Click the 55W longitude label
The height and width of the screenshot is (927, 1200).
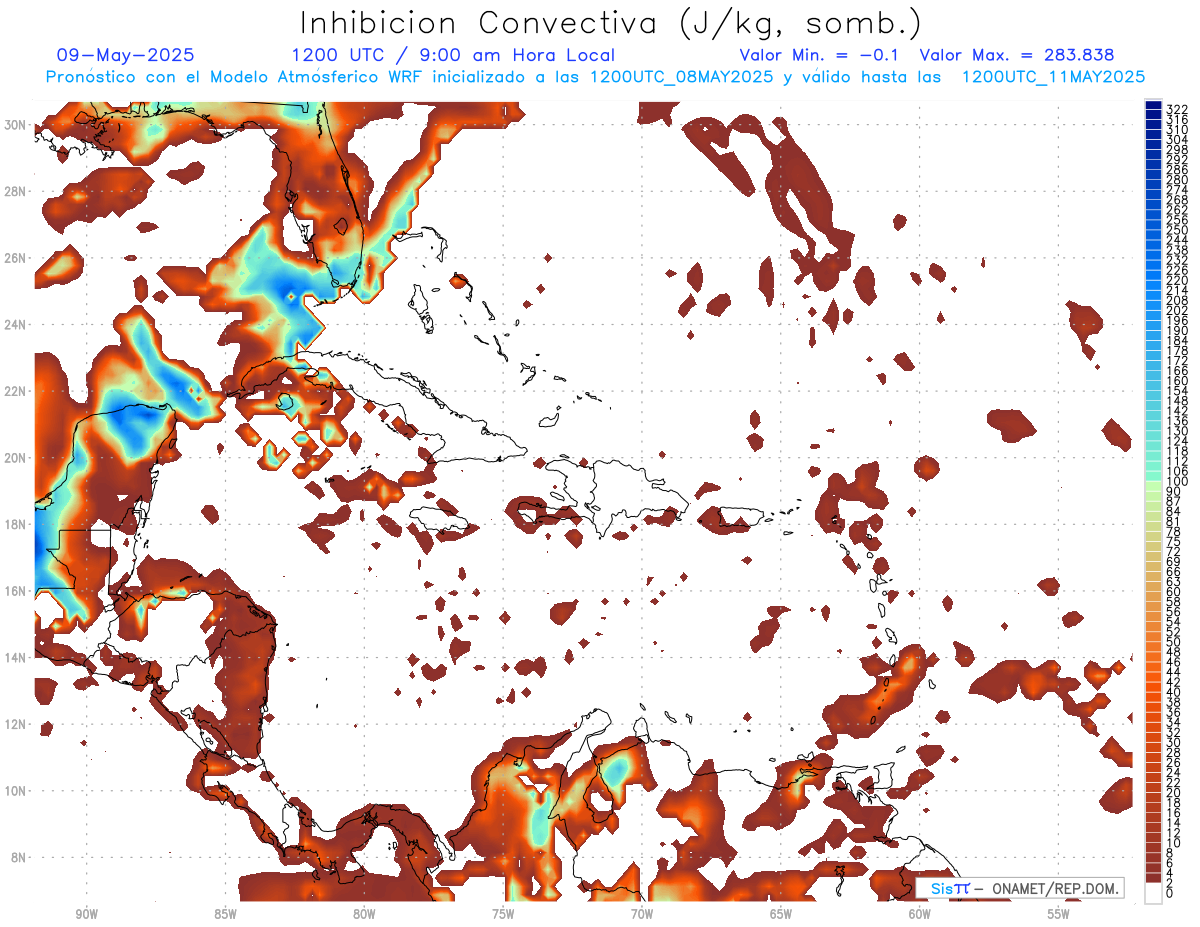(1059, 914)
